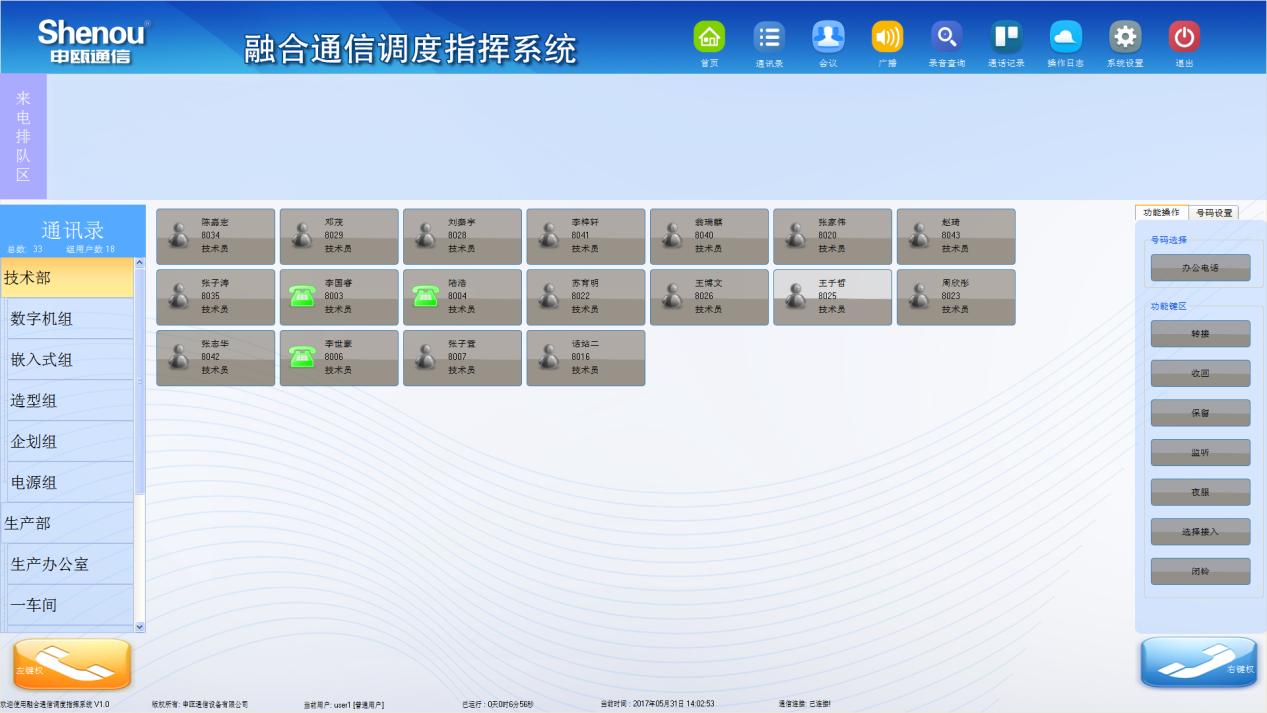Open the 通话记录 call records icon

(1006, 38)
